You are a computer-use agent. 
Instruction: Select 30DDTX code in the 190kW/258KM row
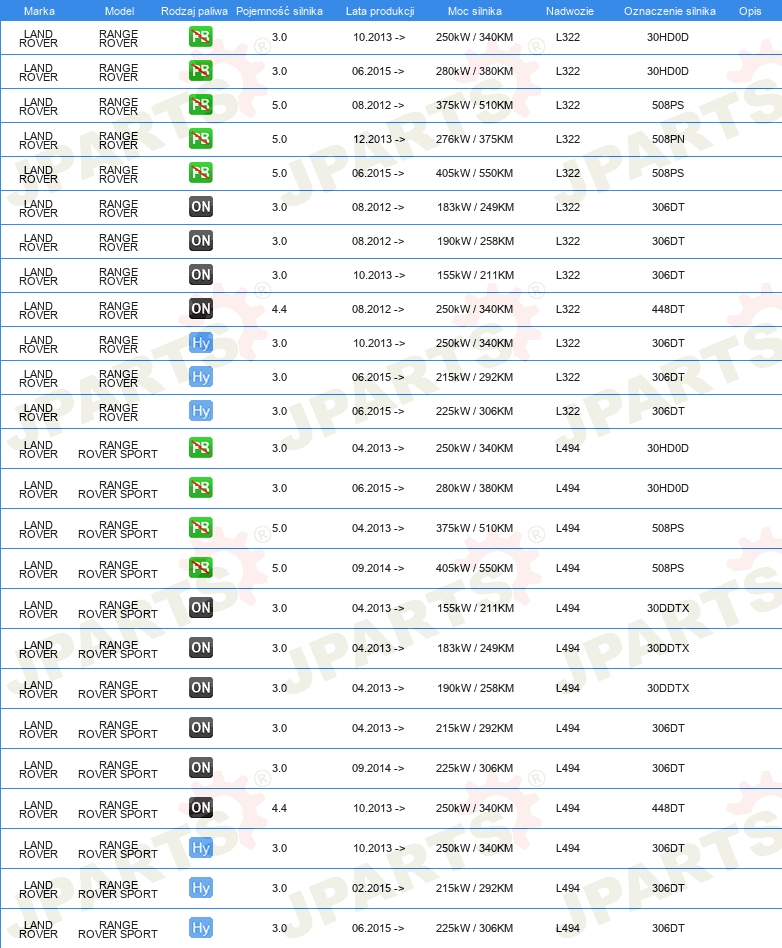point(668,688)
